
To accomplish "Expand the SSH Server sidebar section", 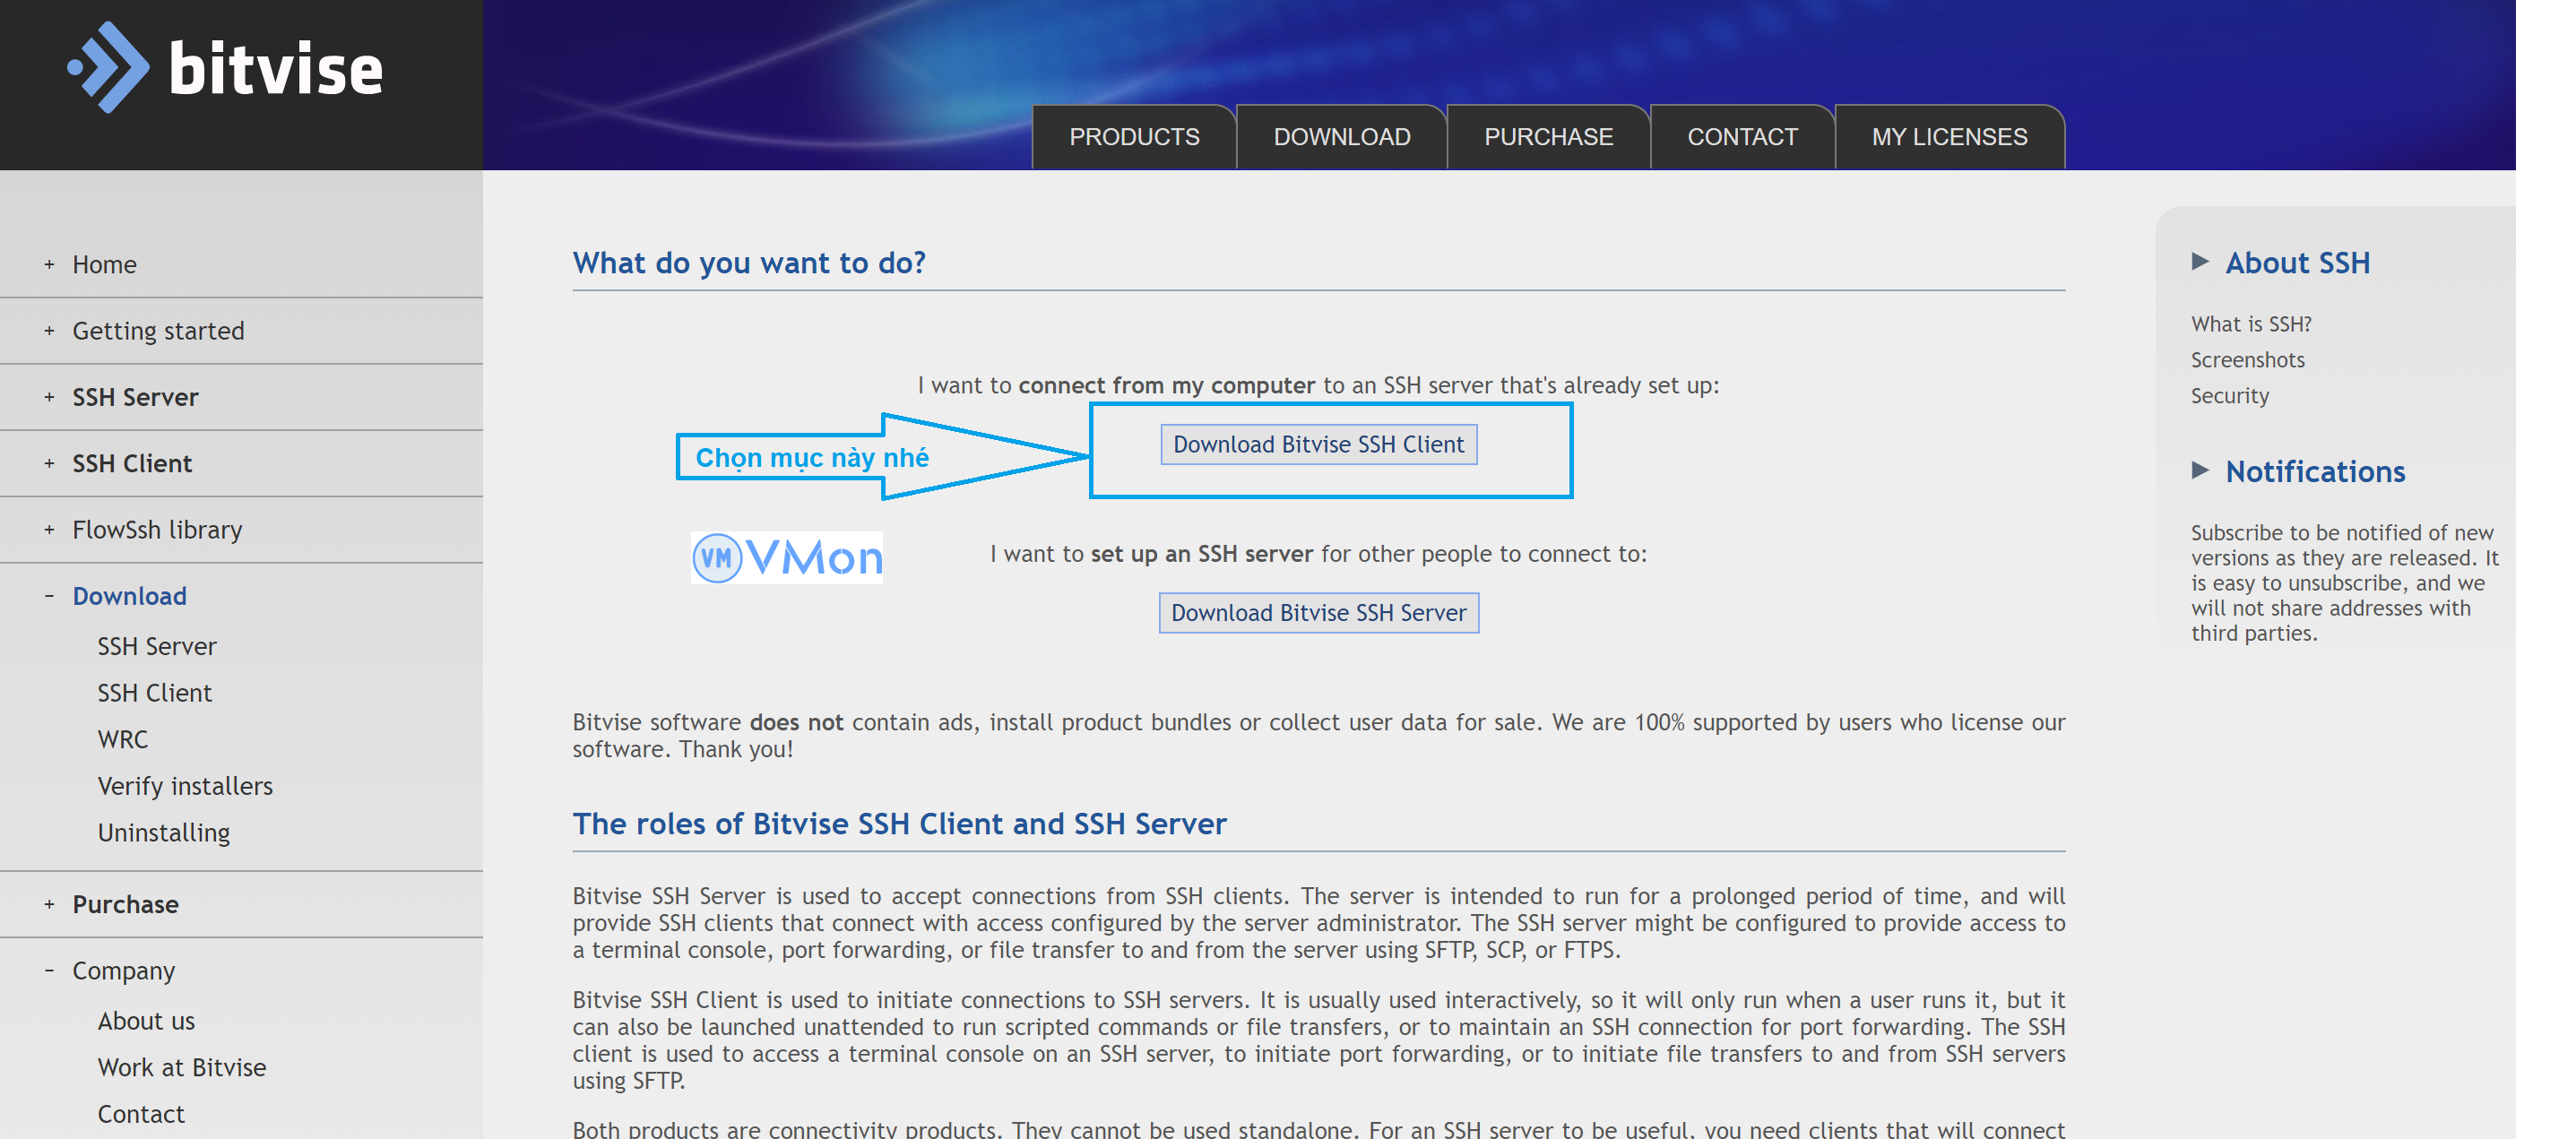I will pyautogui.click(x=49, y=397).
